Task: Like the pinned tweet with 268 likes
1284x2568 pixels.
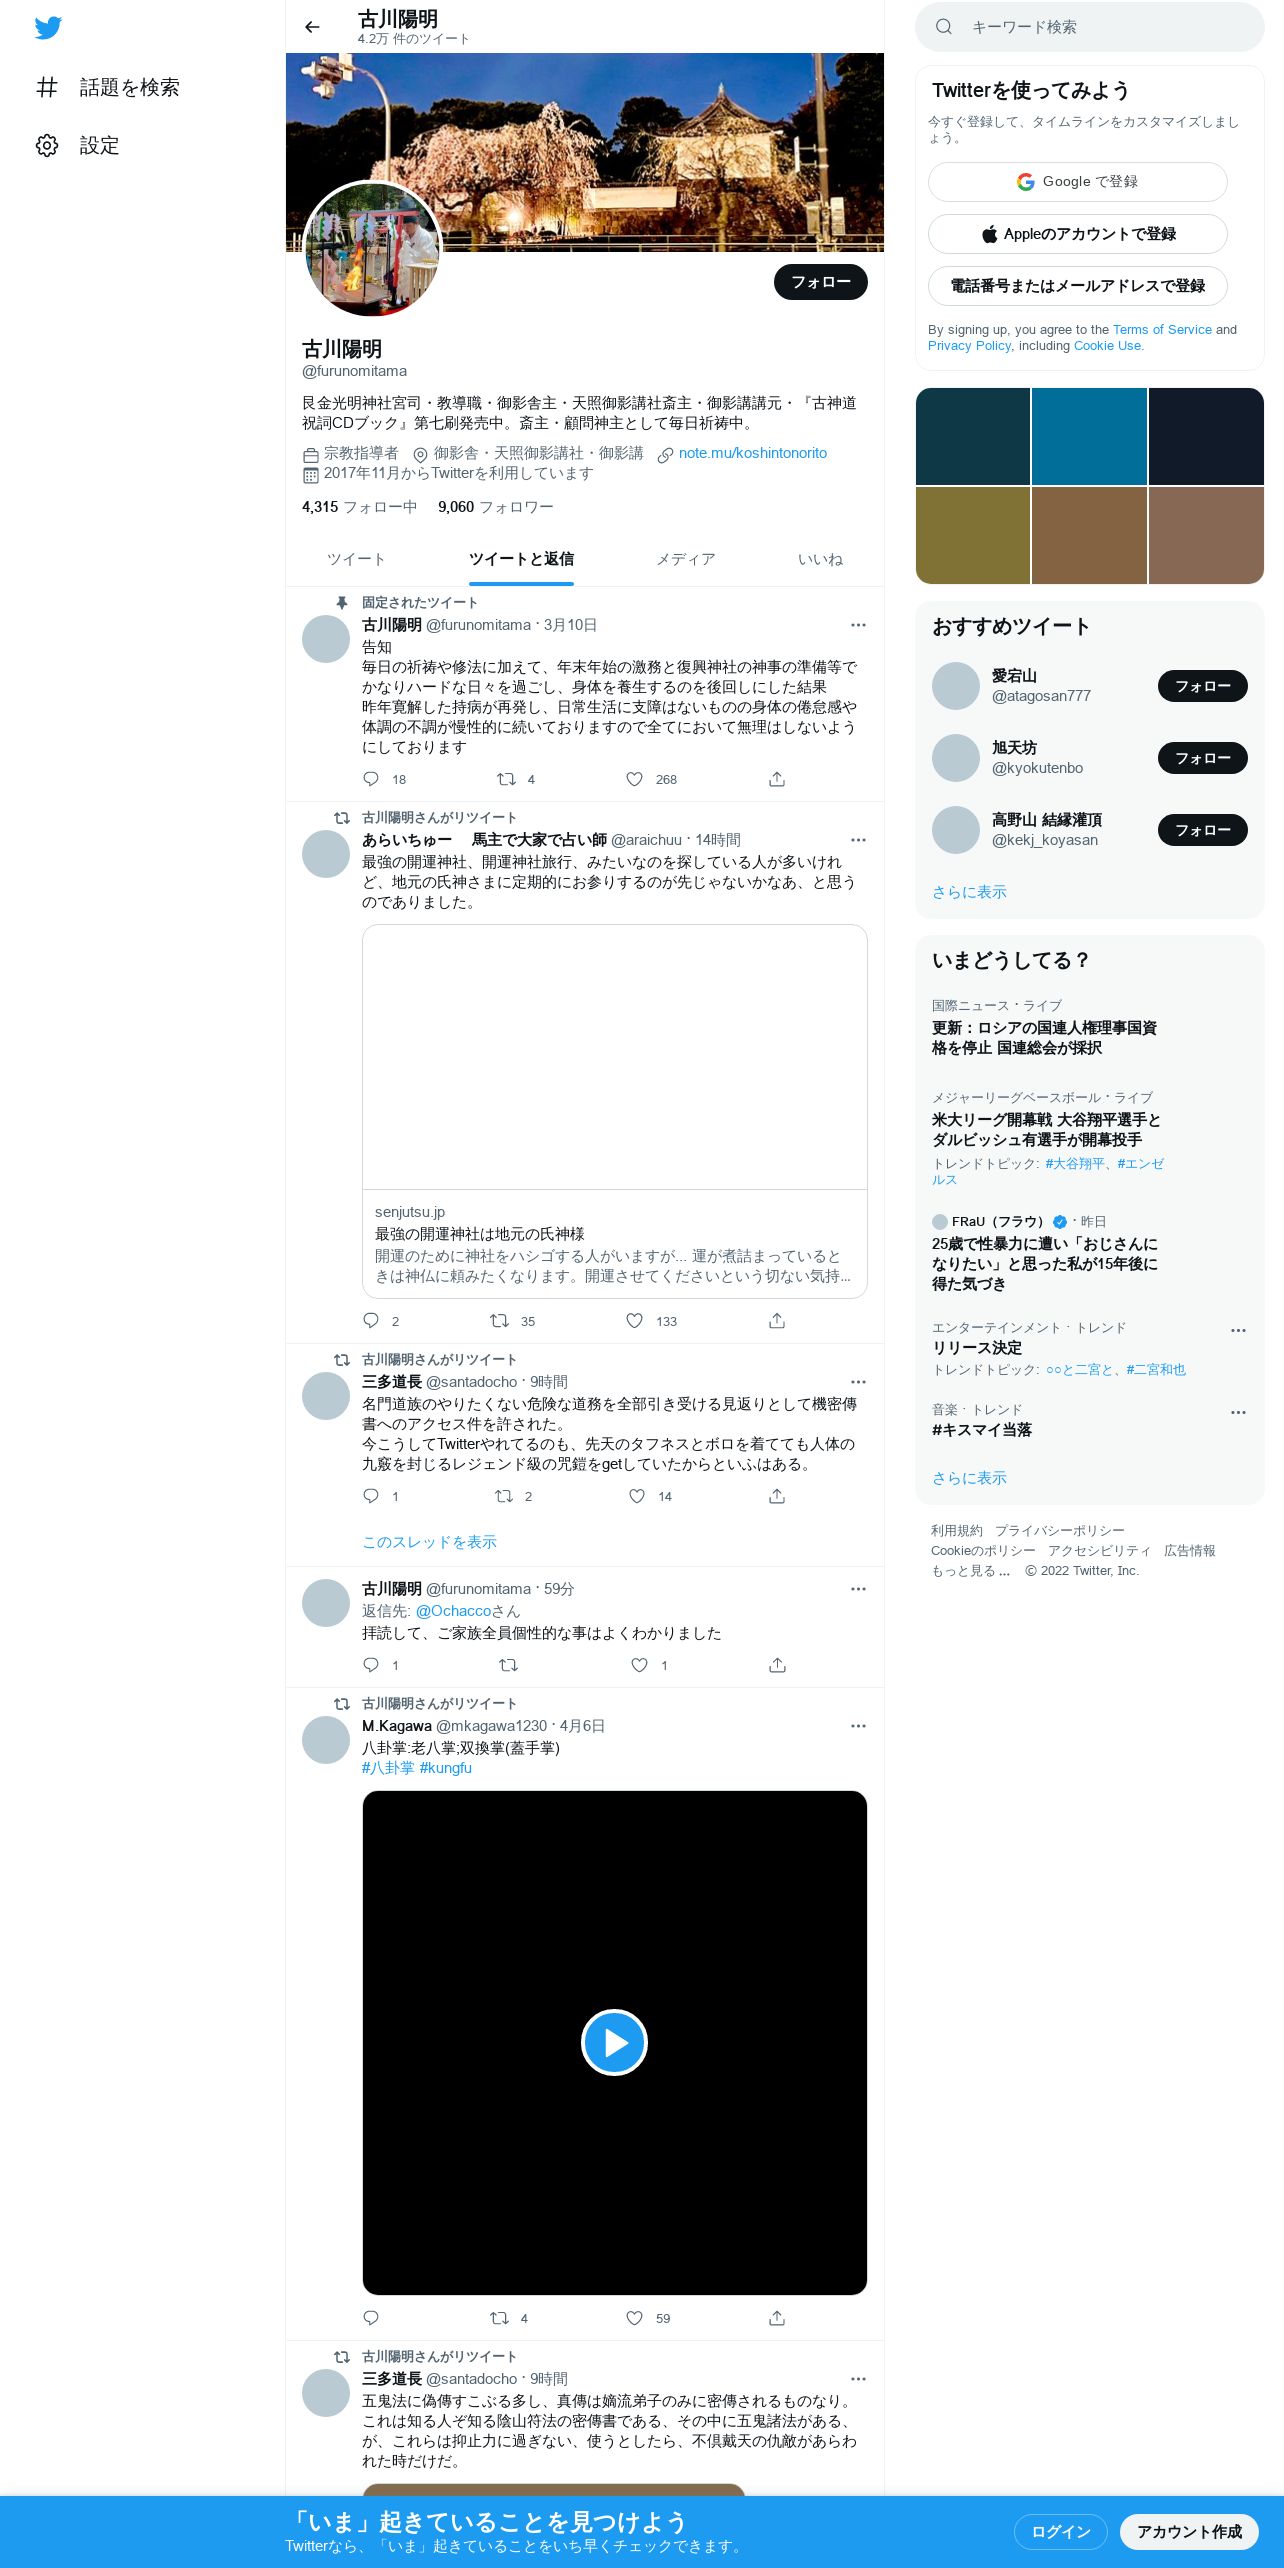Action: pos(634,779)
